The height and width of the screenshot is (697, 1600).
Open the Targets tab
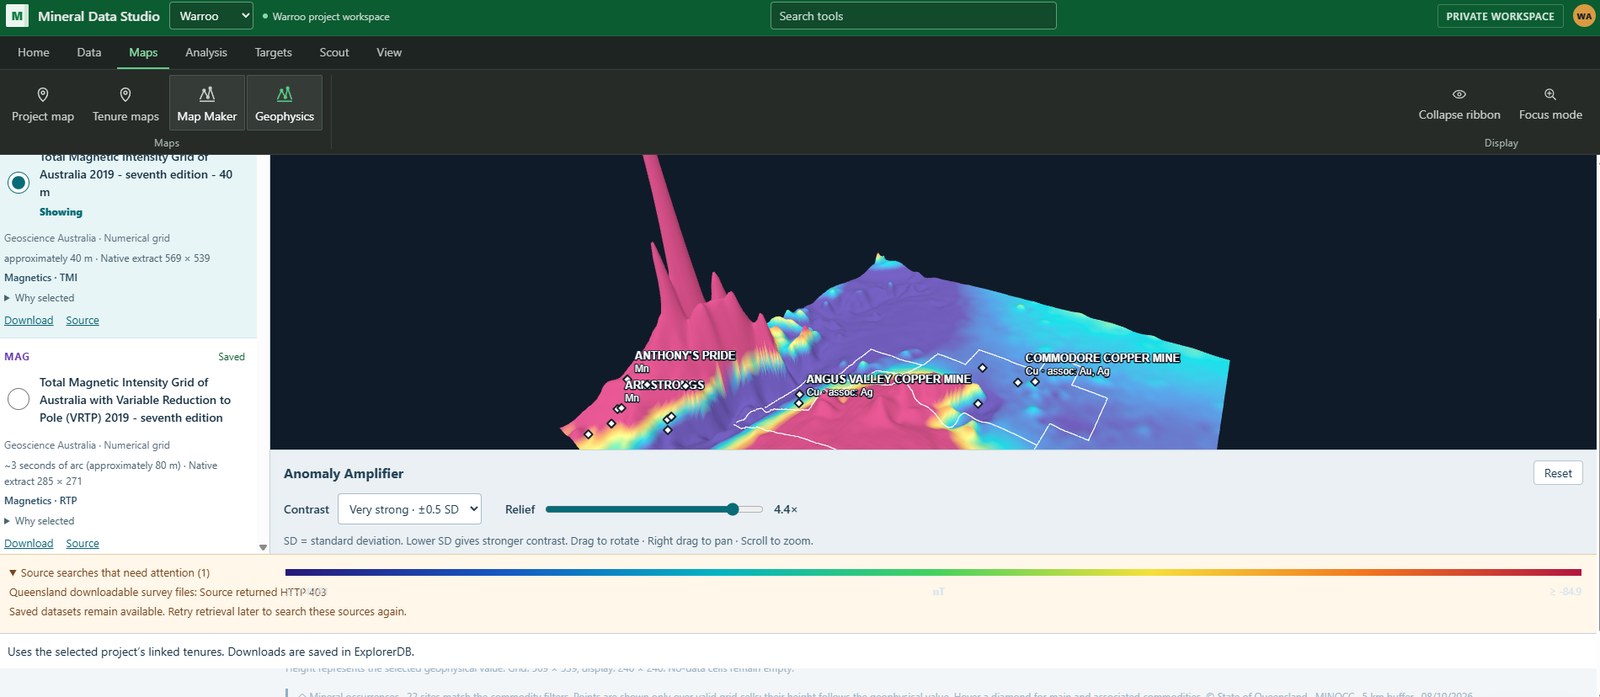click(x=273, y=53)
